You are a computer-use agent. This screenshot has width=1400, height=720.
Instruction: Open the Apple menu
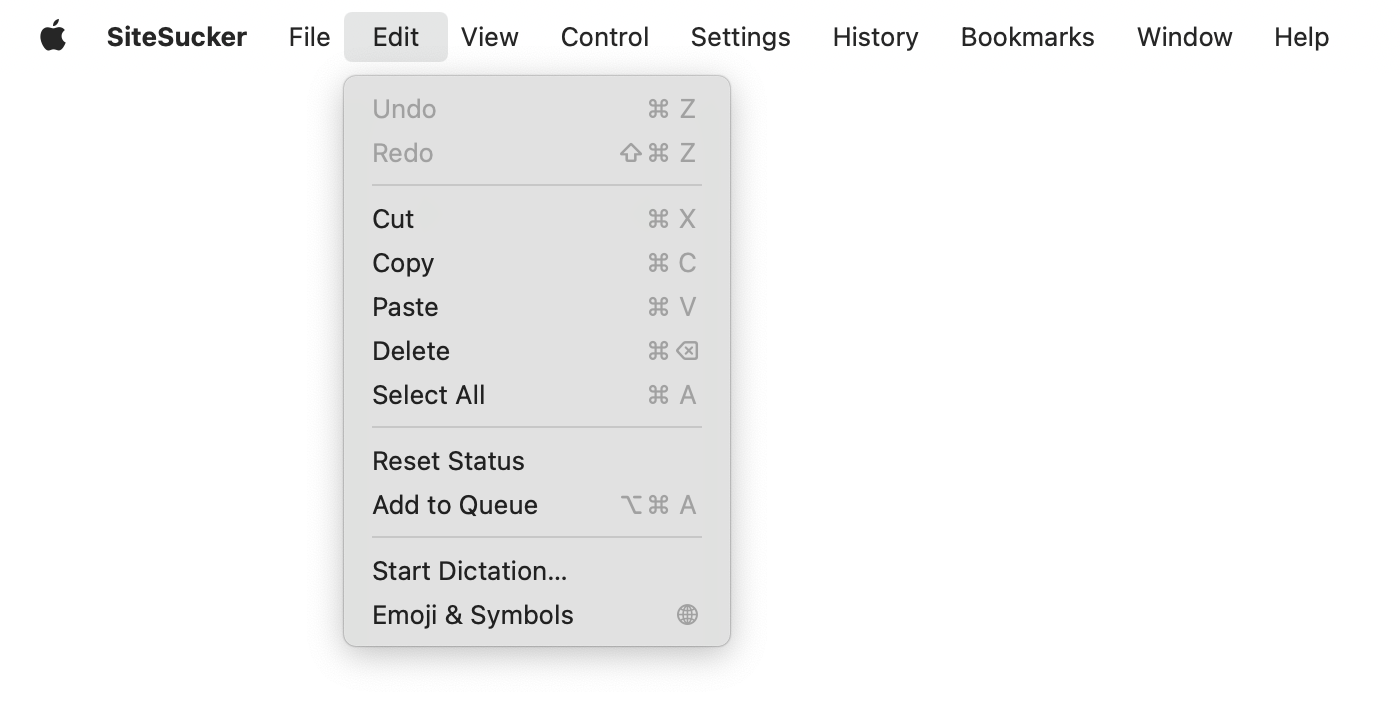click(55, 36)
